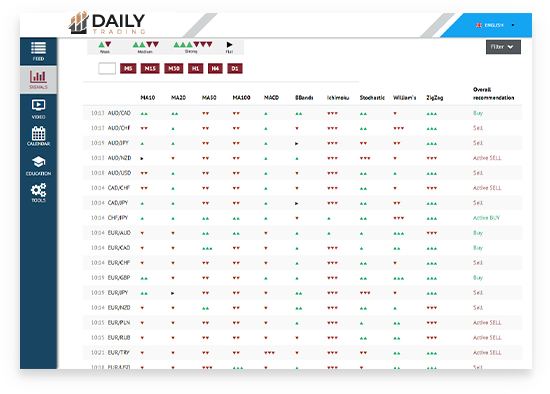This screenshot has height=394, width=550.
Task: Toggle the H1 timeframe button
Action: 195,68
